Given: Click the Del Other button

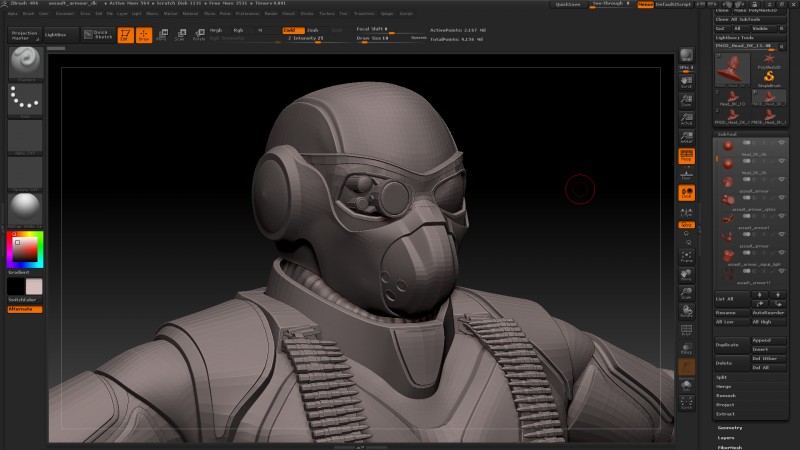Looking at the screenshot, I should point(768,359).
